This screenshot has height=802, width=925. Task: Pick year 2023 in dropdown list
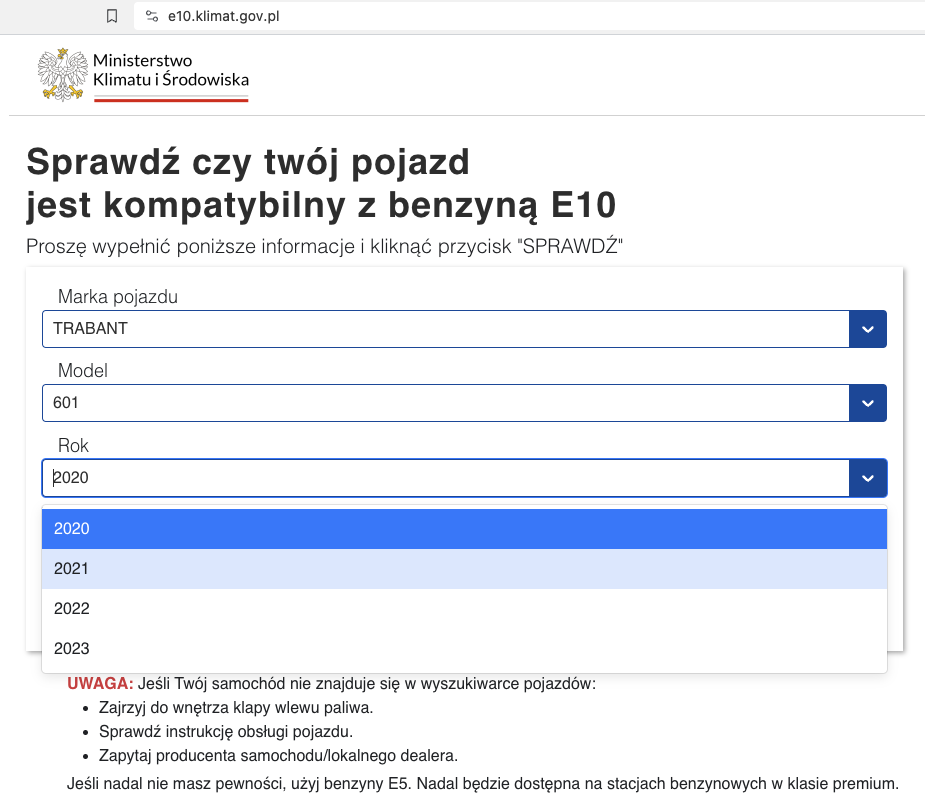pos(464,649)
